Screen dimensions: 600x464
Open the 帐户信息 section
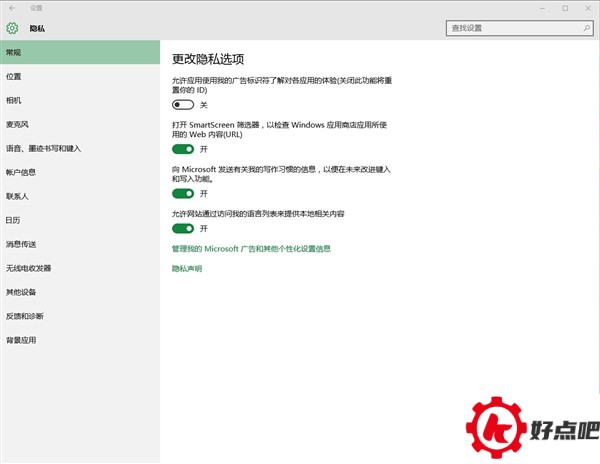pyautogui.click(x=80, y=172)
